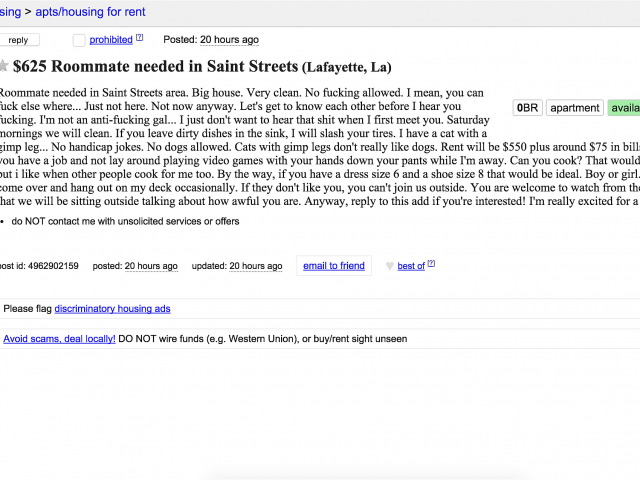Click the green available tag
This screenshot has width=640, height=480.
tap(624, 108)
